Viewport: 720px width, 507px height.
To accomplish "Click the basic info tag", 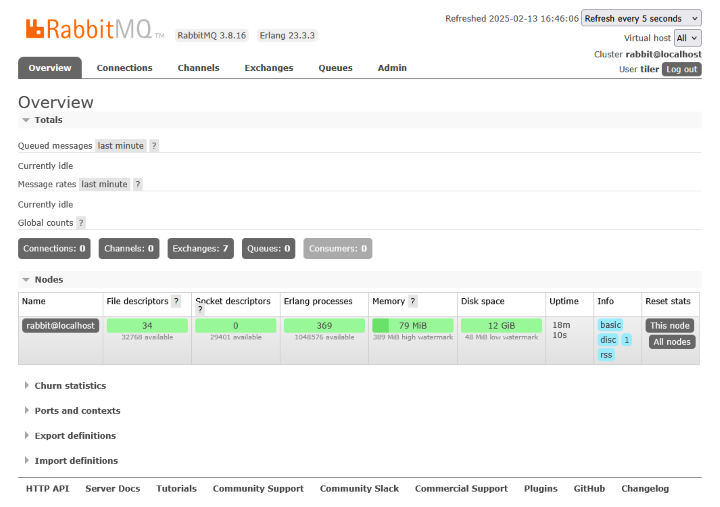I will 610,325.
